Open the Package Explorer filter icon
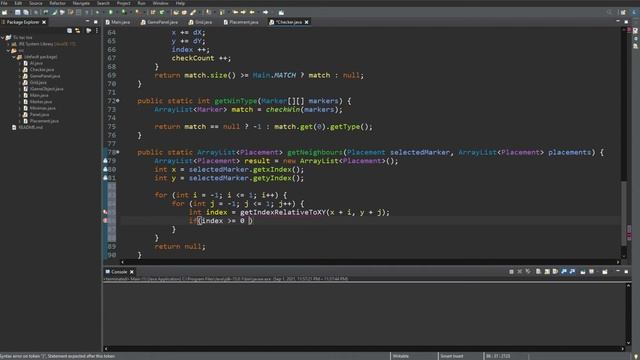The height and width of the screenshot is (360, 640). pyautogui.click(x=89, y=31)
